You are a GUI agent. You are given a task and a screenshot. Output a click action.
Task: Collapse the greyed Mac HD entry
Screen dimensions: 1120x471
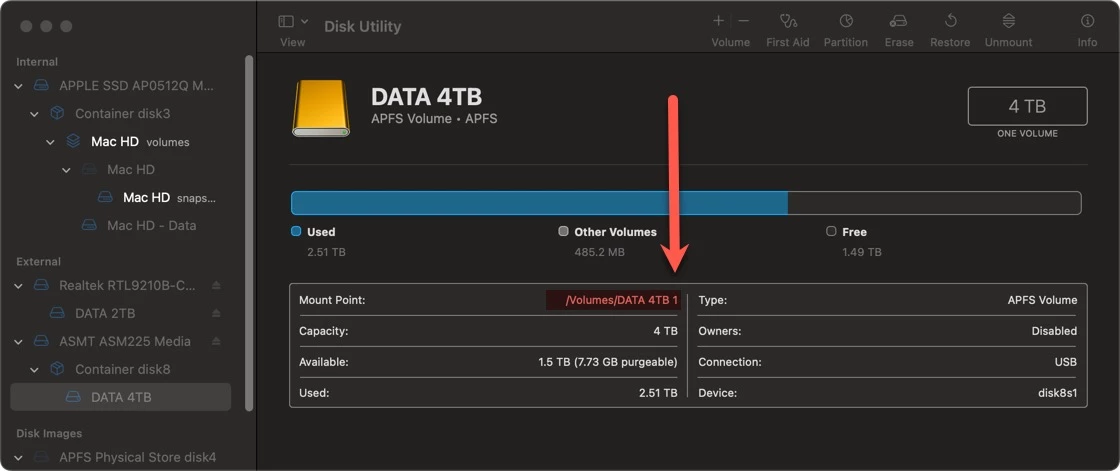pyautogui.click(x=66, y=170)
